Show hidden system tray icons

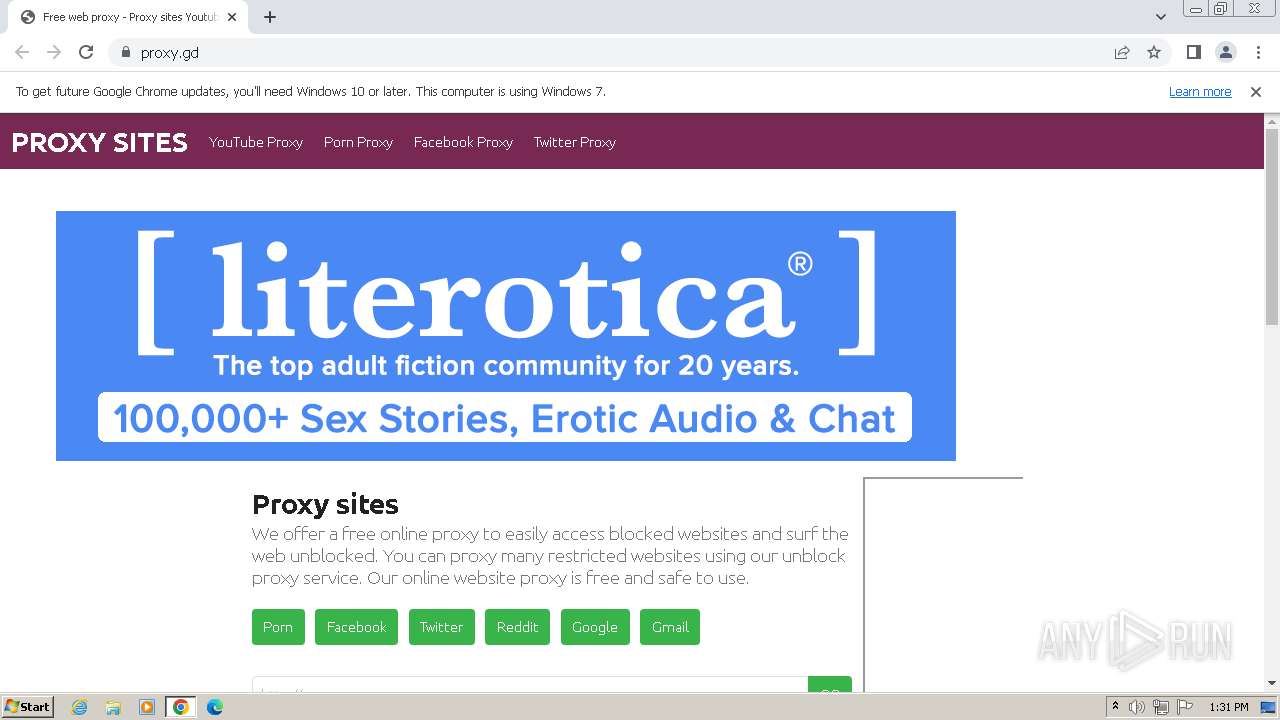[x=1115, y=707]
